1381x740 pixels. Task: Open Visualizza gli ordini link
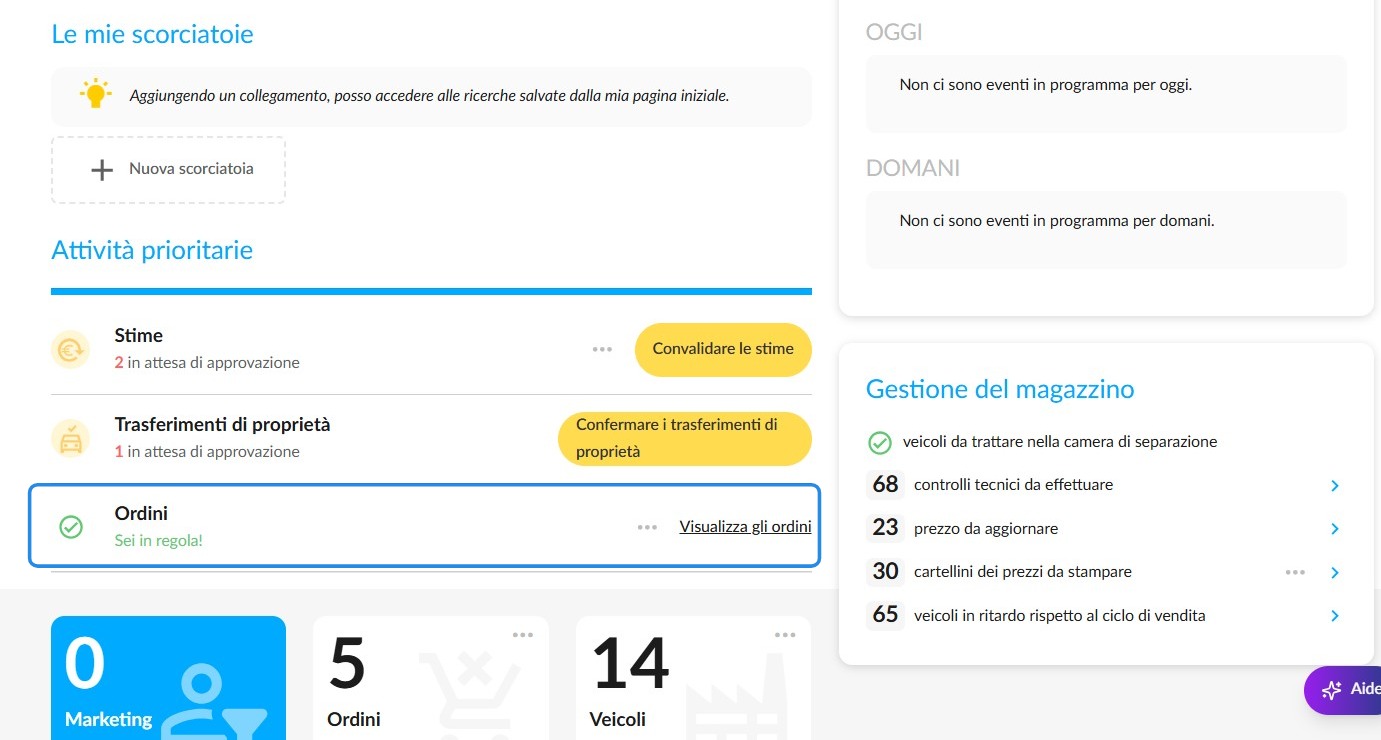pos(745,526)
